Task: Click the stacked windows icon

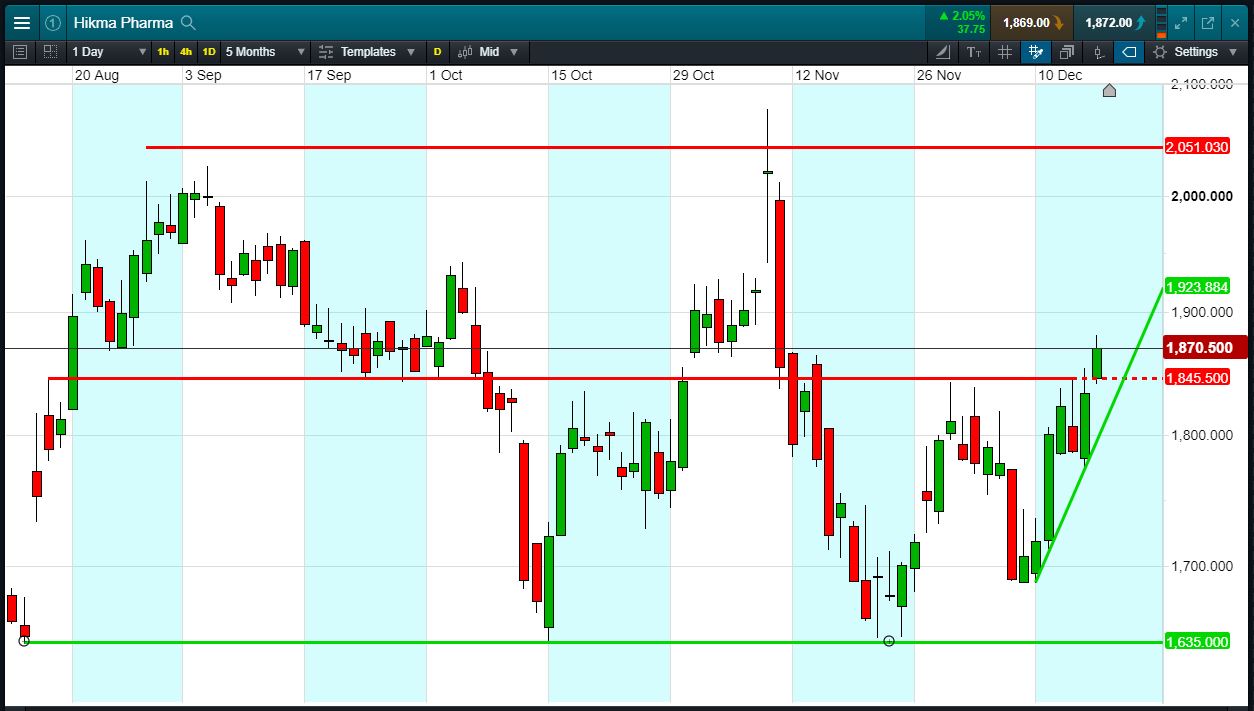Action: [1067, 52]
